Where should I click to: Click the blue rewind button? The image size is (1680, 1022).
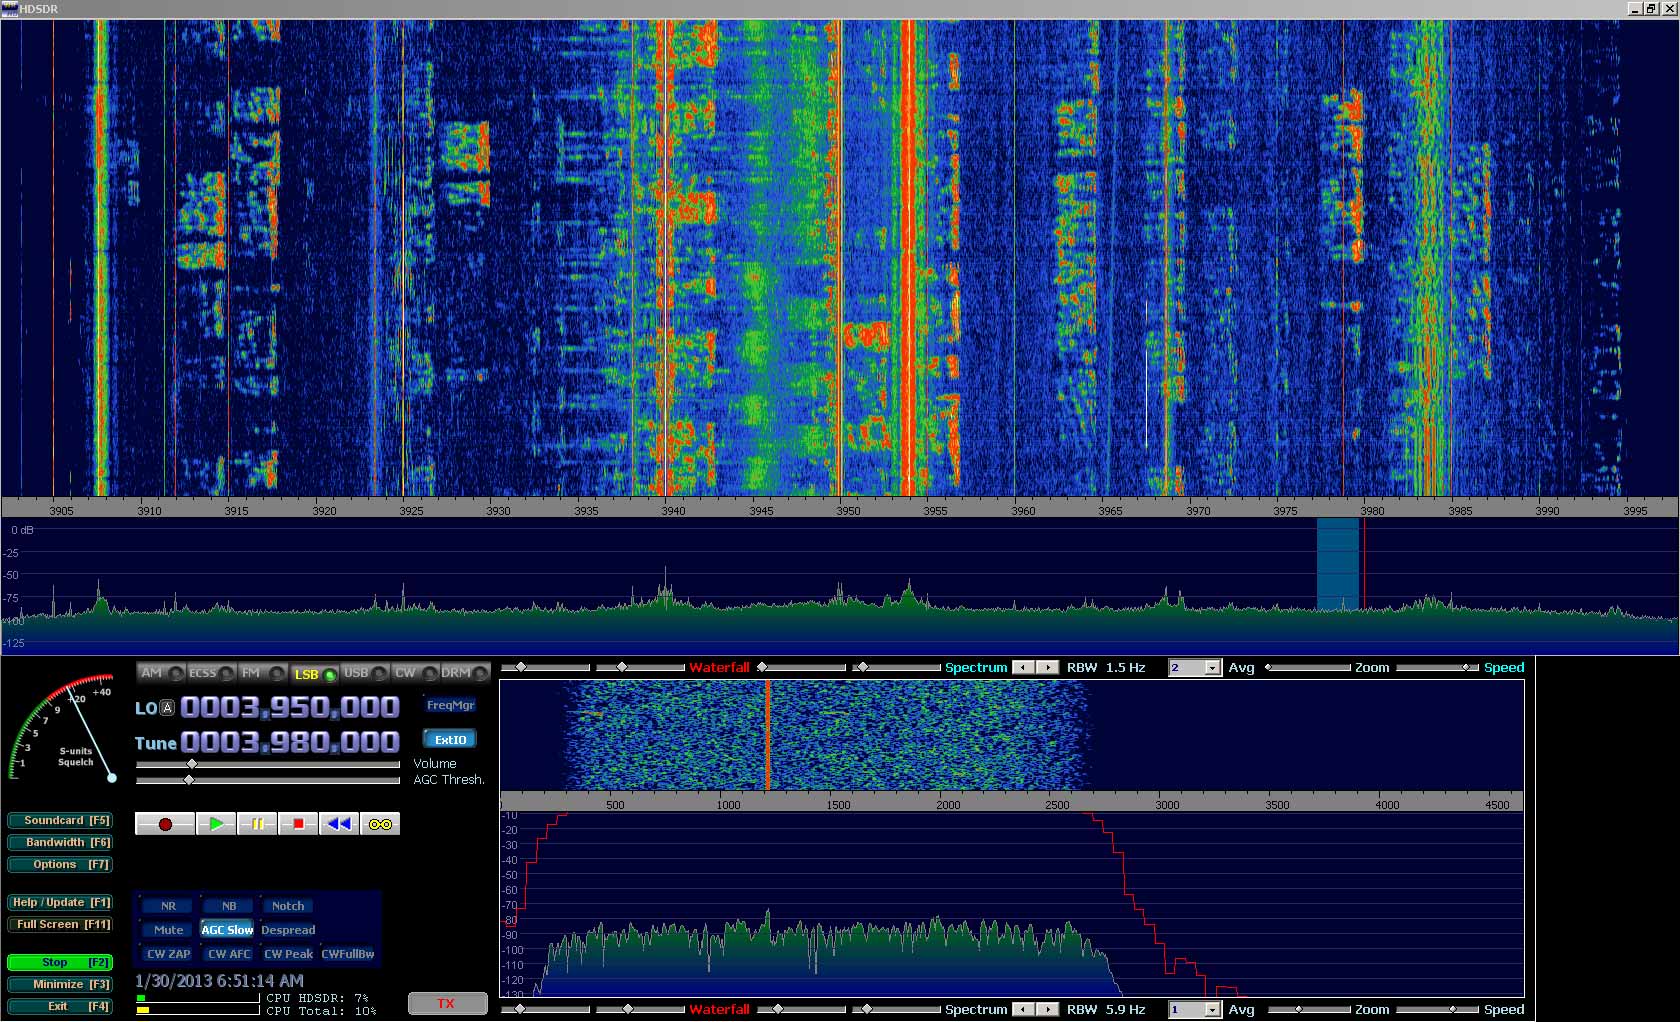[x=339, y=824]
